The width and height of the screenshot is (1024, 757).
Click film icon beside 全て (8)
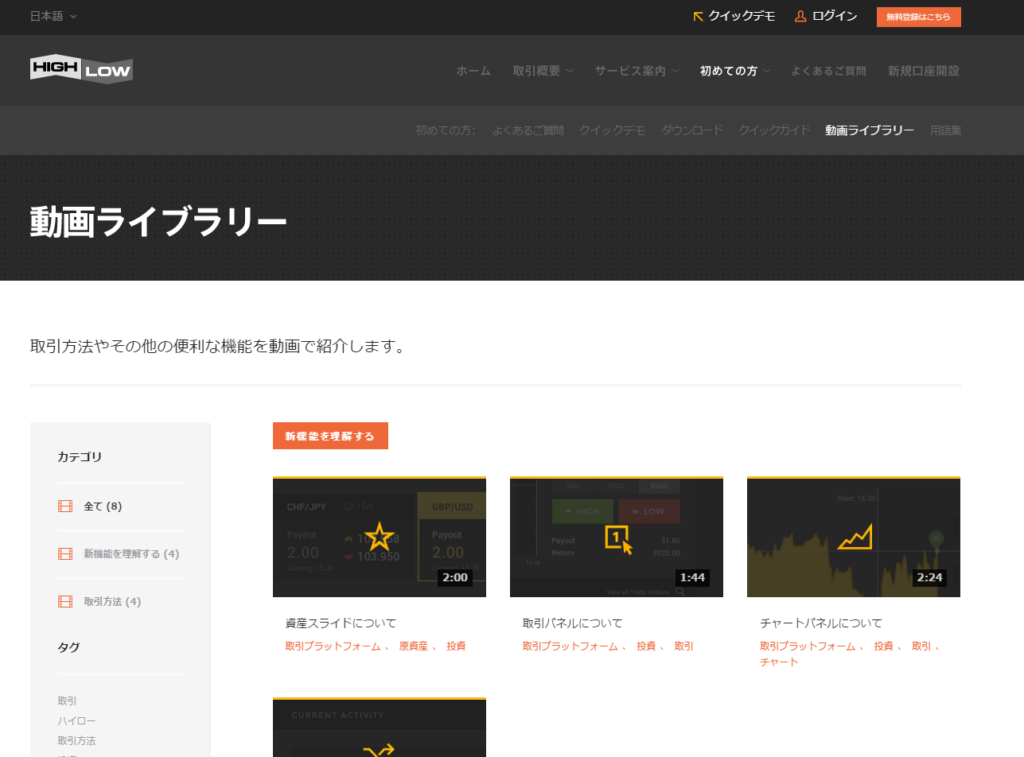coord(65,506)
